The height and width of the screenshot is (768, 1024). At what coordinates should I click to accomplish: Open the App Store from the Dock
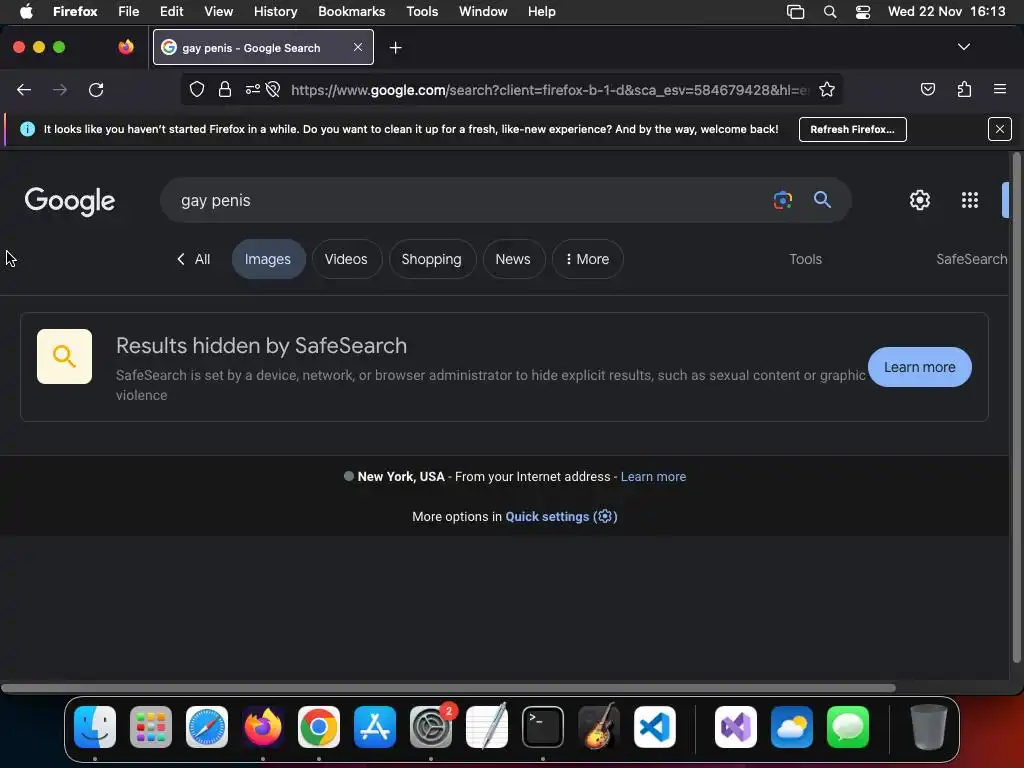[375, 727]
